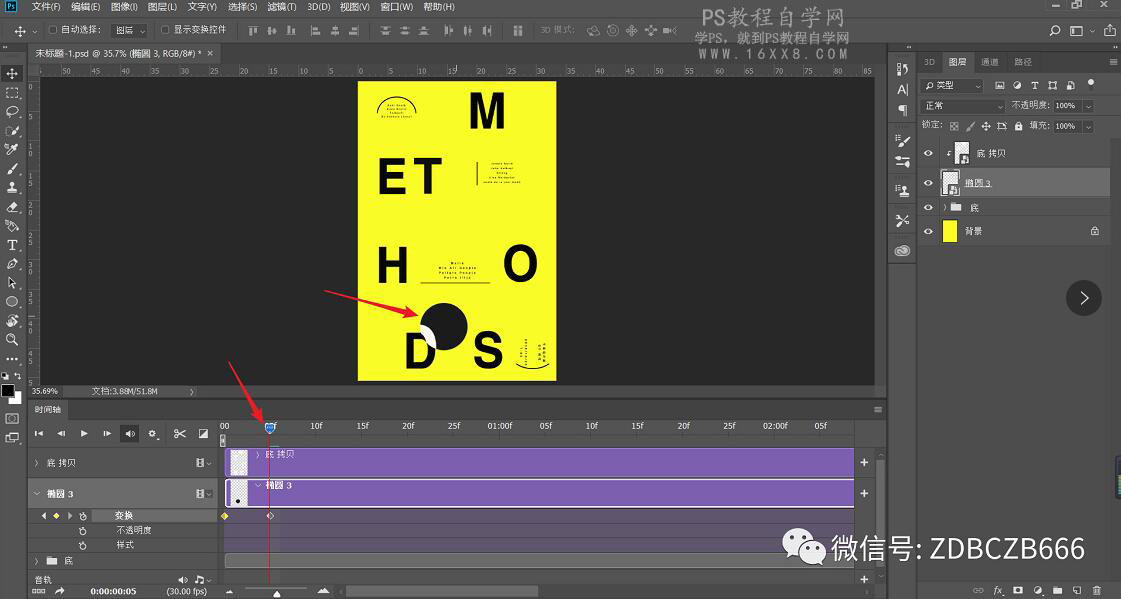Select the Zoom tool
The image size is (1121, 599).
(12, 338)
